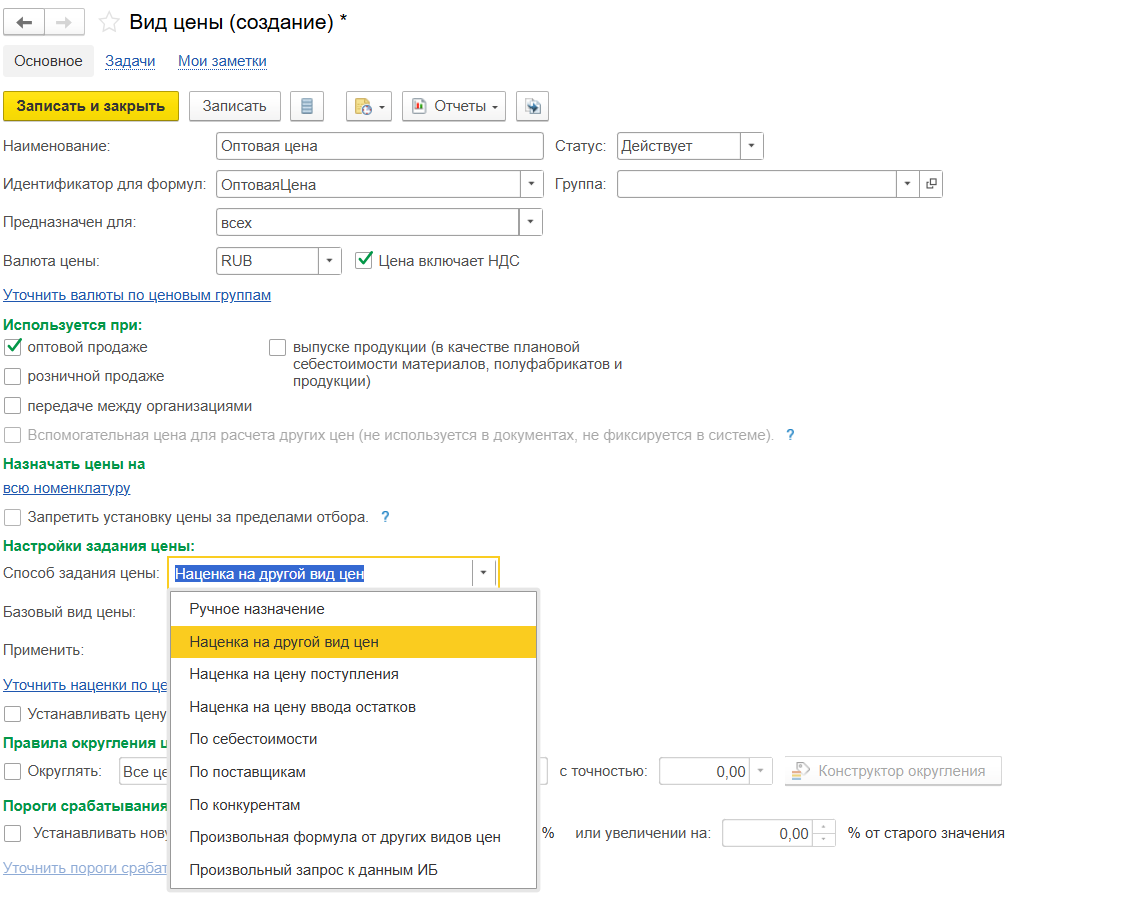This screenshot has height=902, width=1136.
Task: Click open button icon next to Группа field
Action: pos(931,184)
